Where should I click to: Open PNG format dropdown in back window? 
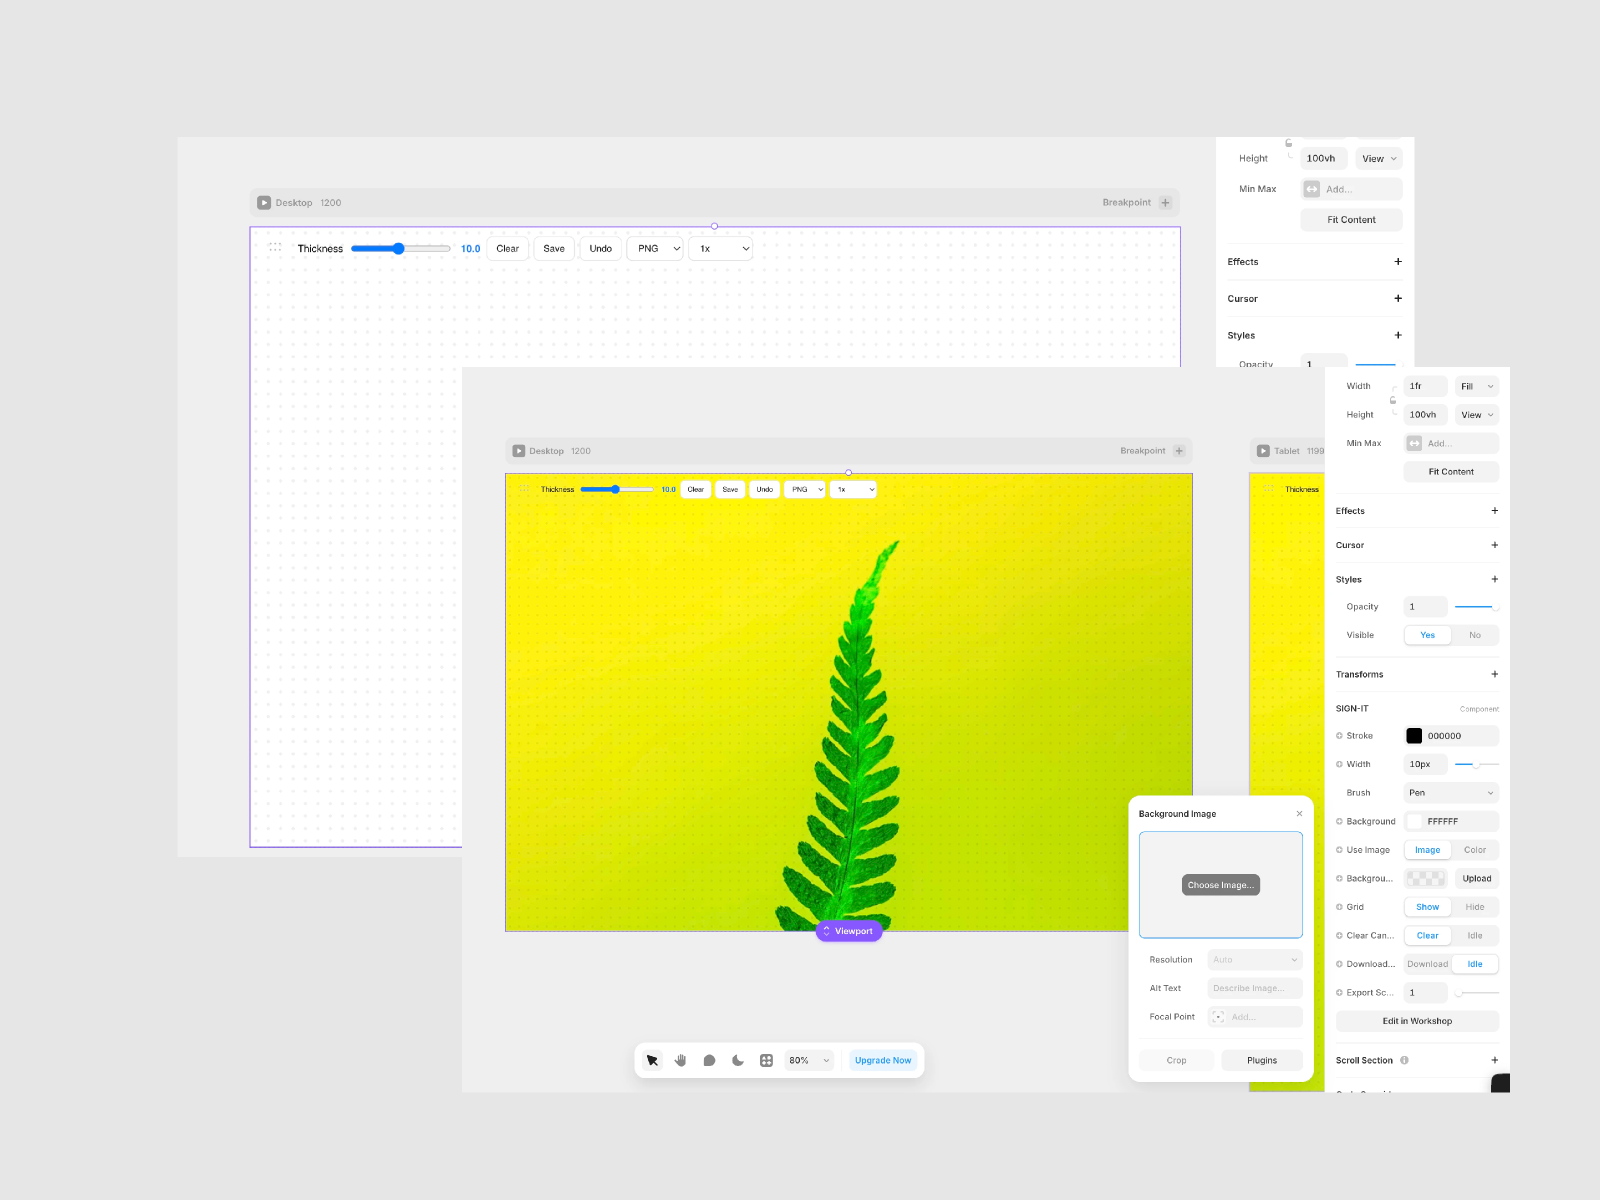(x=655, y=249)
